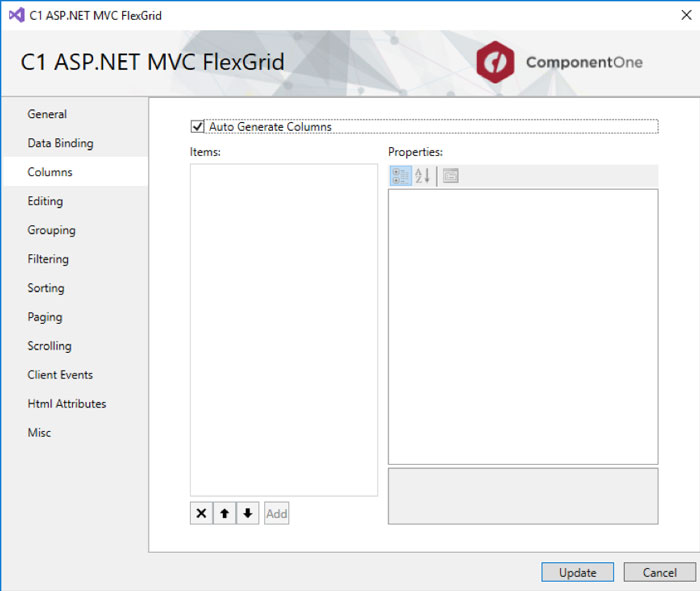Image resolution: width=700 pixels, height=591 pixels.
Task: Click the property description pane
Action: [523, 496]
